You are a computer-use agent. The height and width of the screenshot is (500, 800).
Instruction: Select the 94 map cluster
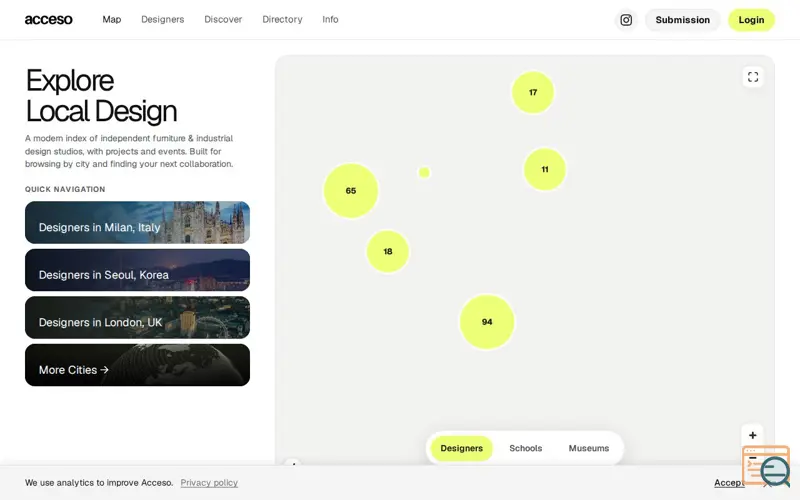coord(487,322)
